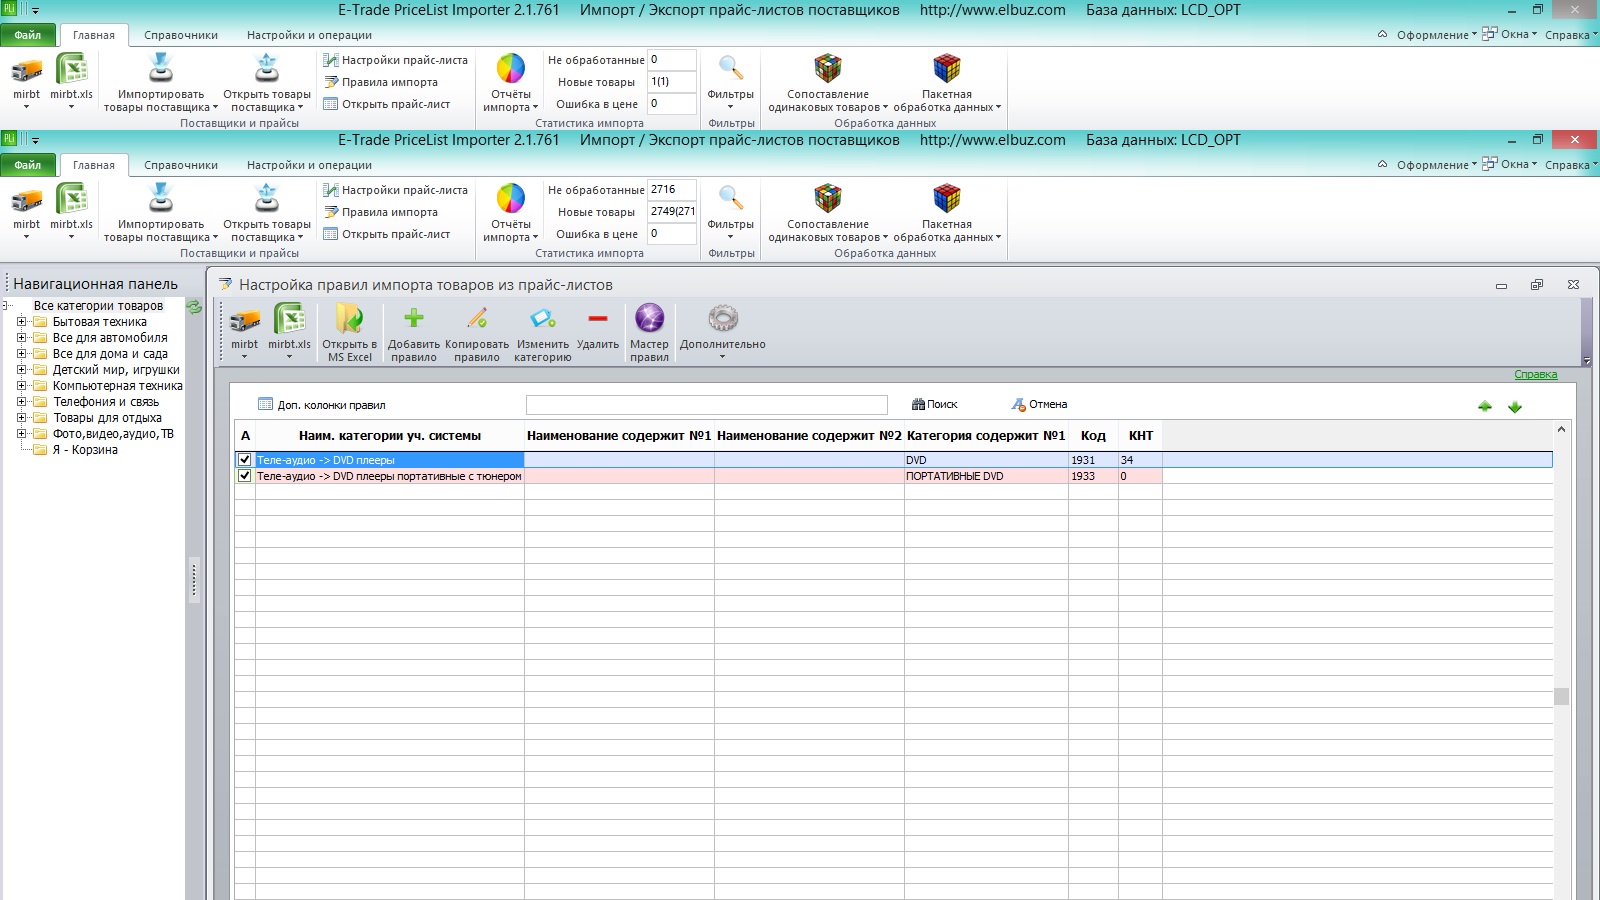Open Отчёты импорта pie chart in front window
This screenshot has height=900, width=1600.
[510, 211]
